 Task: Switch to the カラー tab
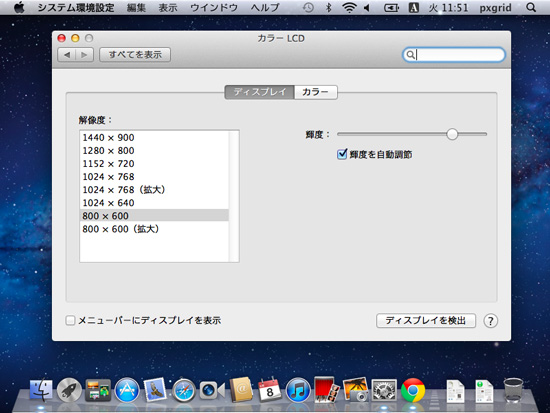click(x=315, y=92)
